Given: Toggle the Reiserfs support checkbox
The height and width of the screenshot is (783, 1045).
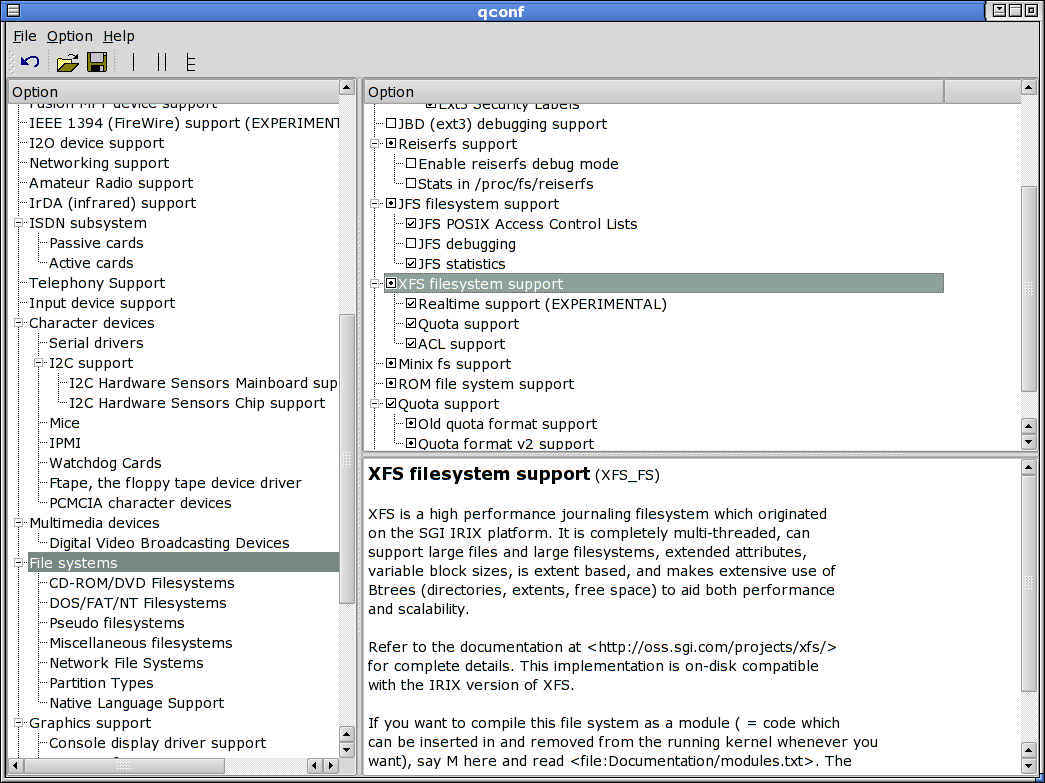Looking at the screenshot, I should pyautogui.click(x=391, y=144).
